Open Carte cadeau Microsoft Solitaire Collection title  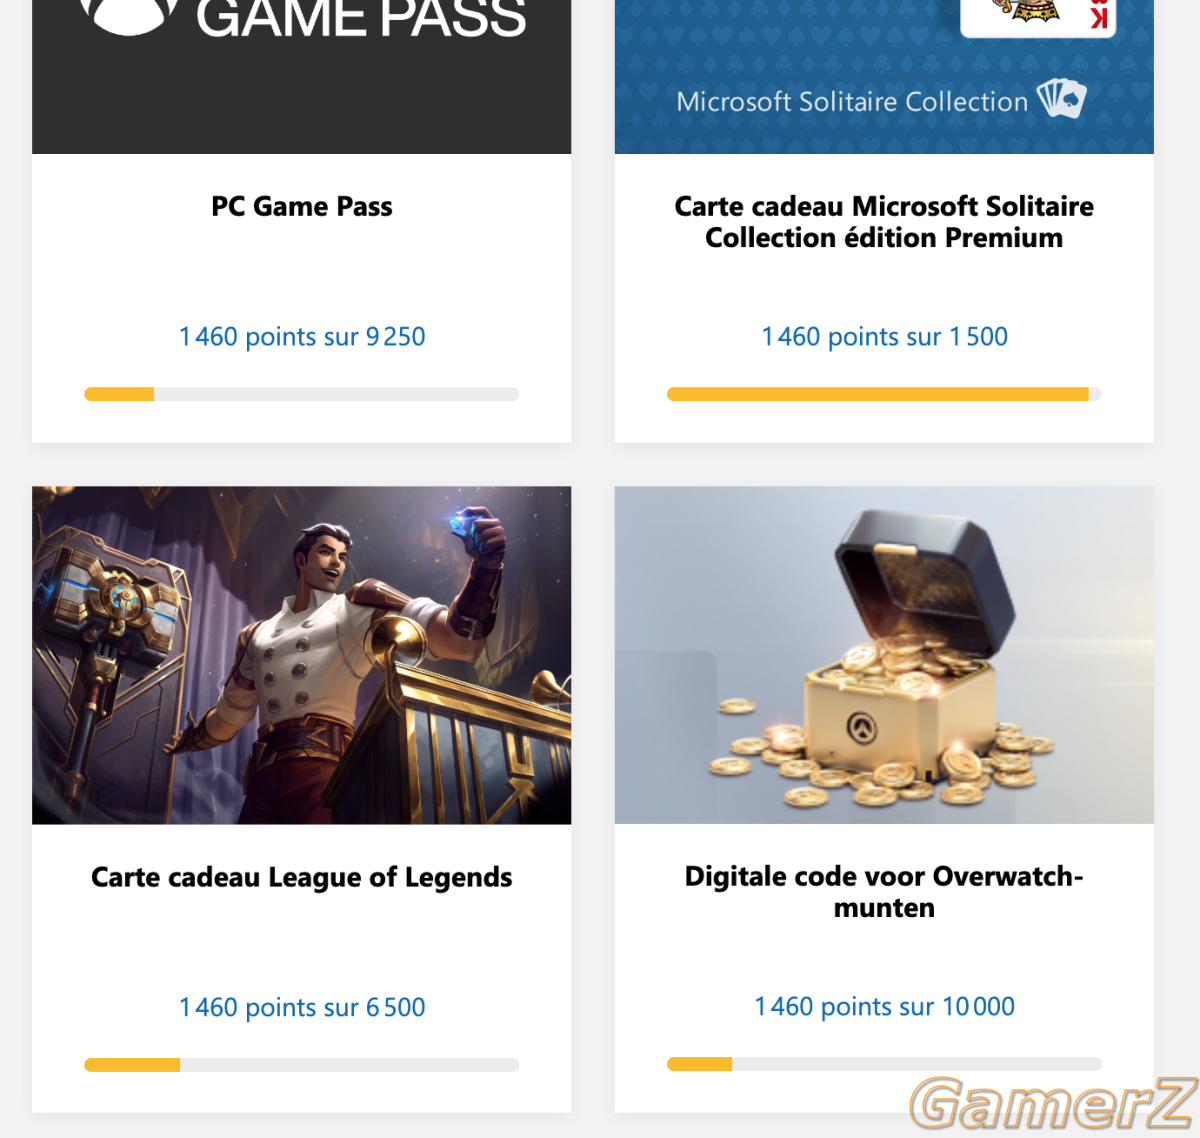click(x=884, y=222)
